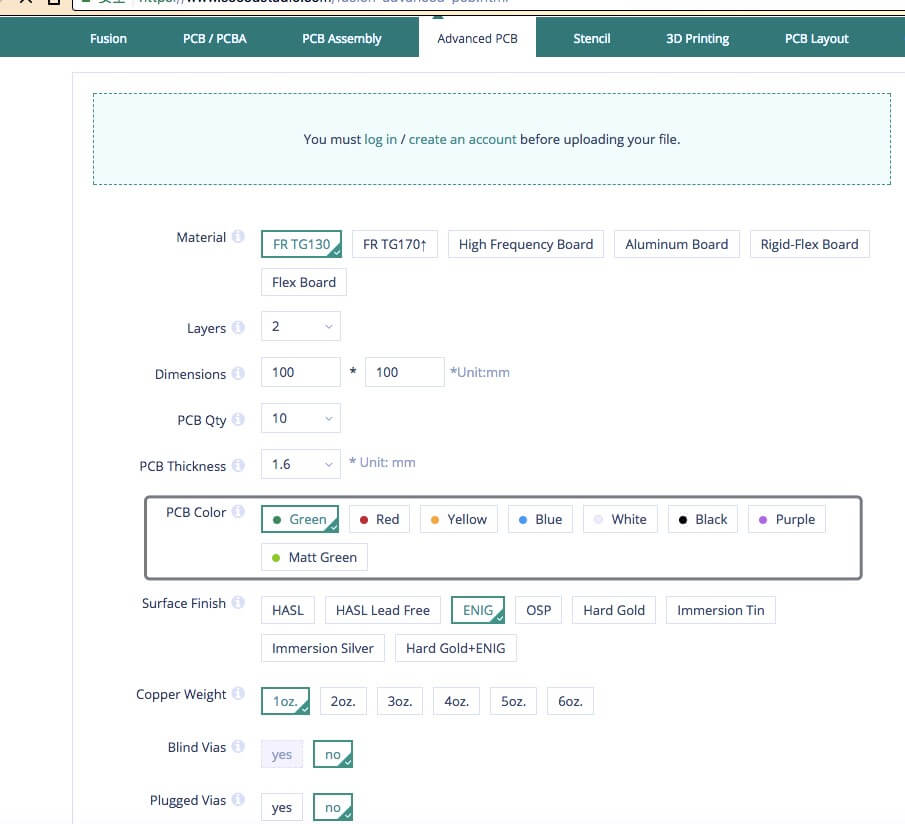The width and height of the screenshot is (905, 824).
Task: Click the PCB Thickness info icon
Action: tap(238, 466)
